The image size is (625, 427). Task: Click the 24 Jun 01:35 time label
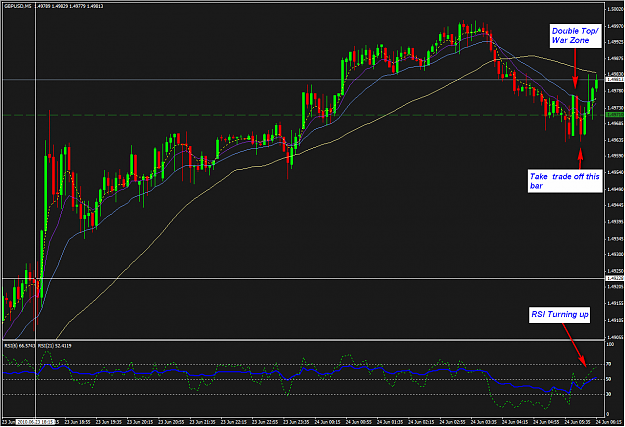(x=390, y=422)
